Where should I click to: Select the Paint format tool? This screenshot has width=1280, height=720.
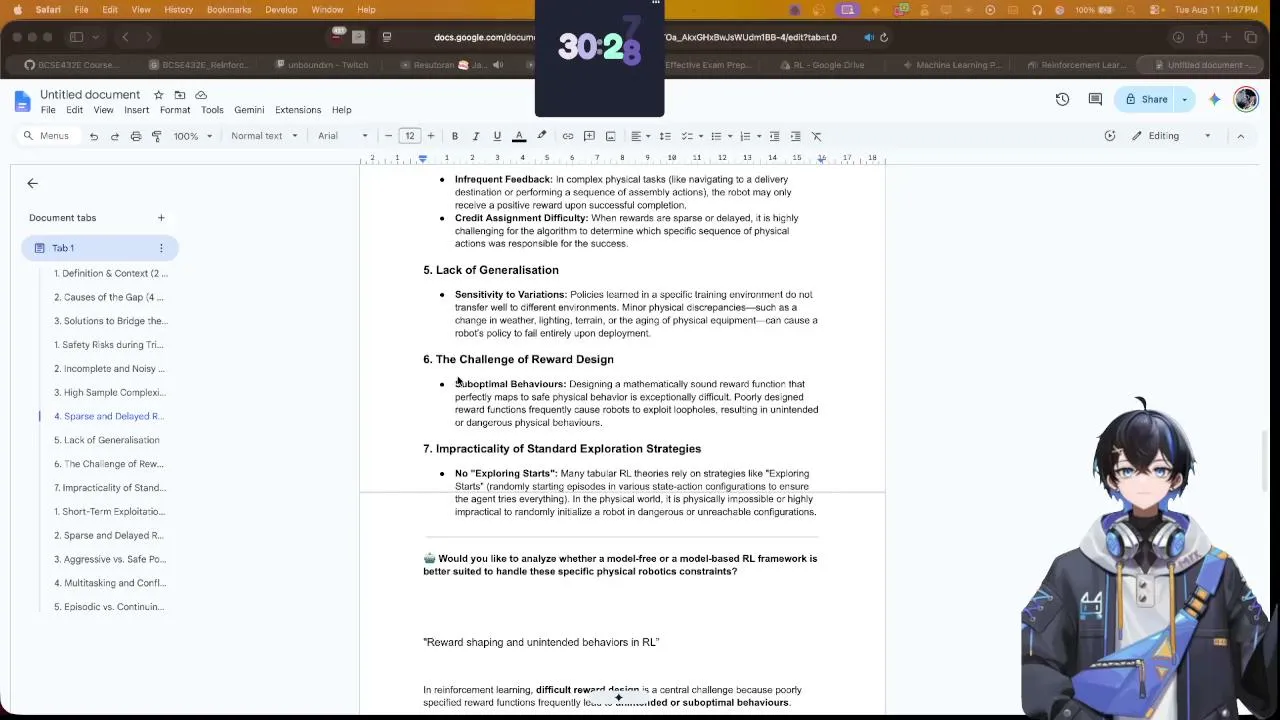157,136
